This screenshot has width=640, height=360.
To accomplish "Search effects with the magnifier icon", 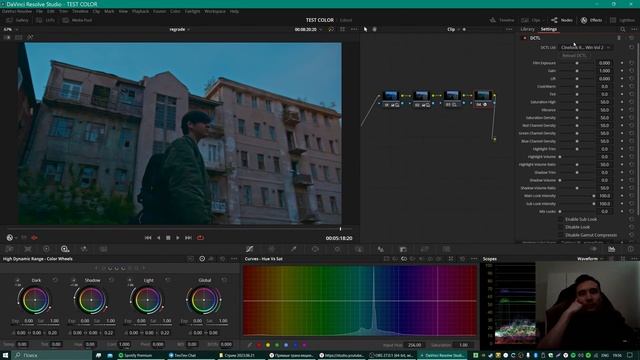I will click(x=622, y=29).
